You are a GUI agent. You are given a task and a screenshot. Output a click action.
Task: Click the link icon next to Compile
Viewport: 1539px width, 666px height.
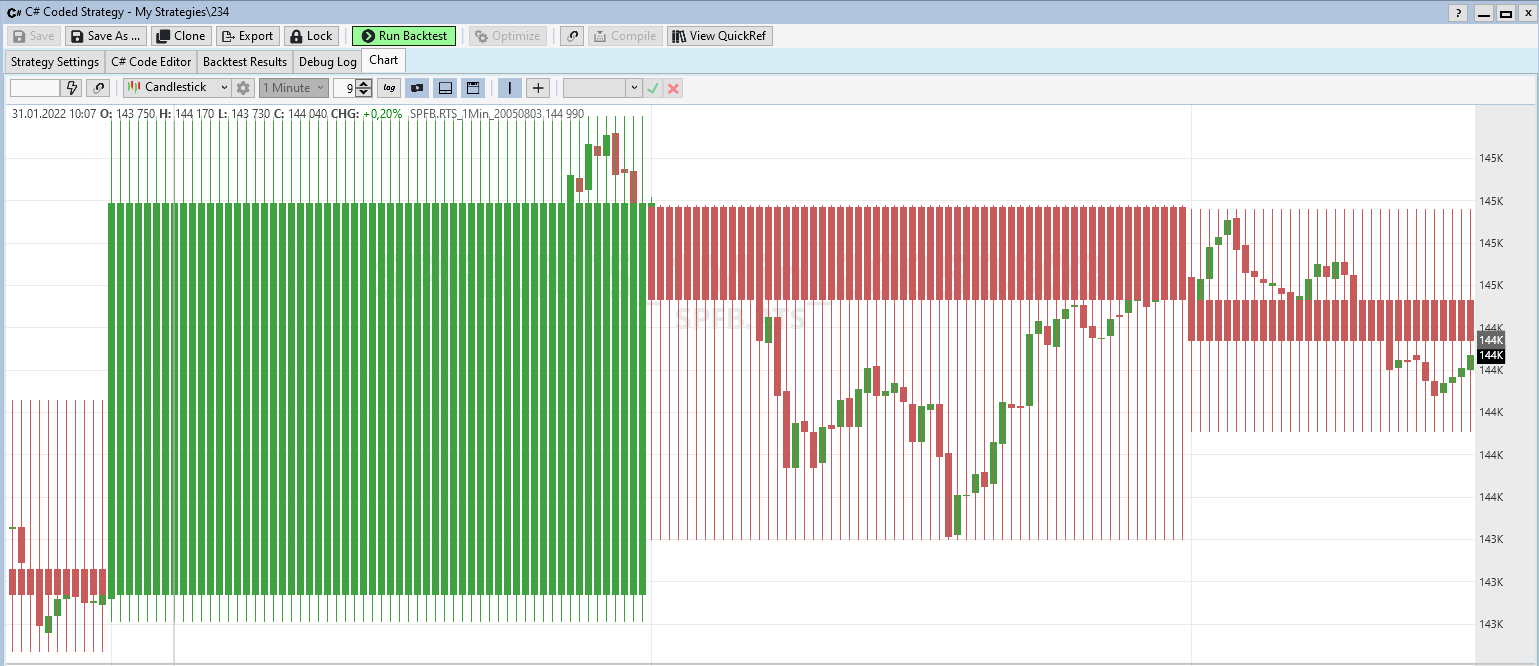572,36
